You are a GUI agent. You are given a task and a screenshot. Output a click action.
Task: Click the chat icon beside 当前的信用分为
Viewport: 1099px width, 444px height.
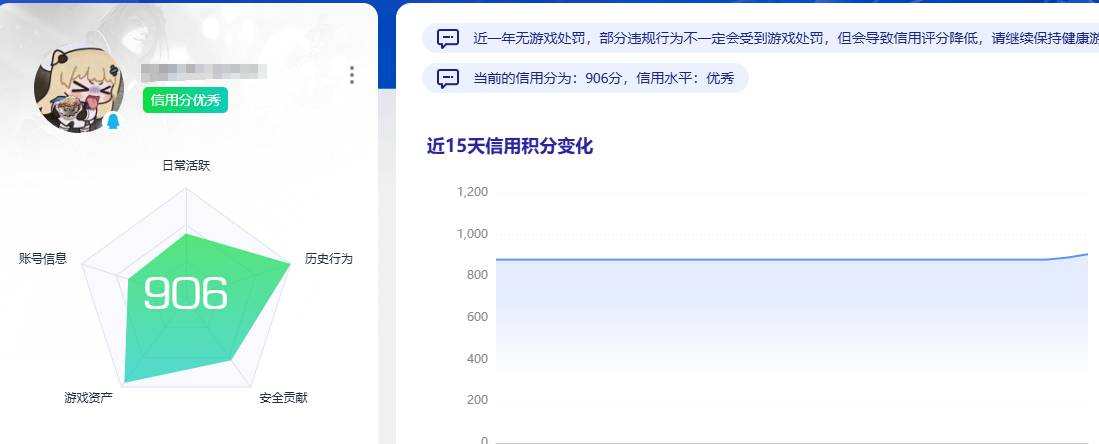448,78
